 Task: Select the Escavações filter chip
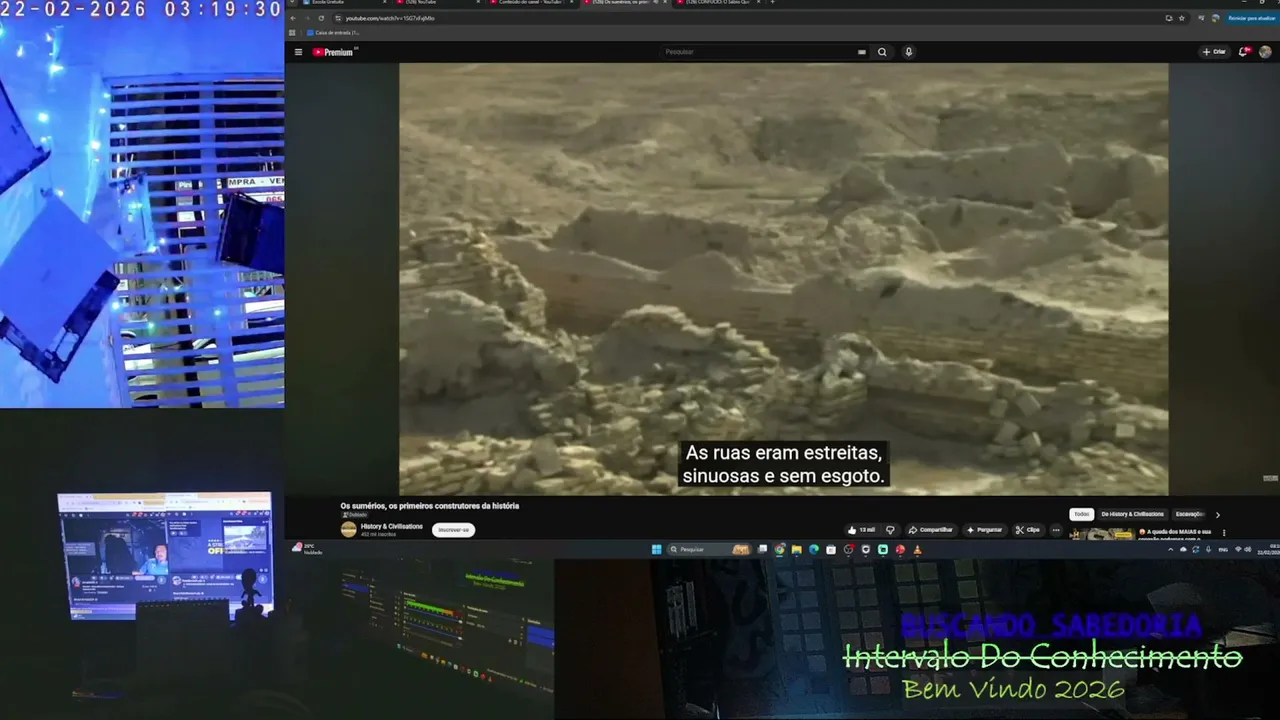(1190, 514)
